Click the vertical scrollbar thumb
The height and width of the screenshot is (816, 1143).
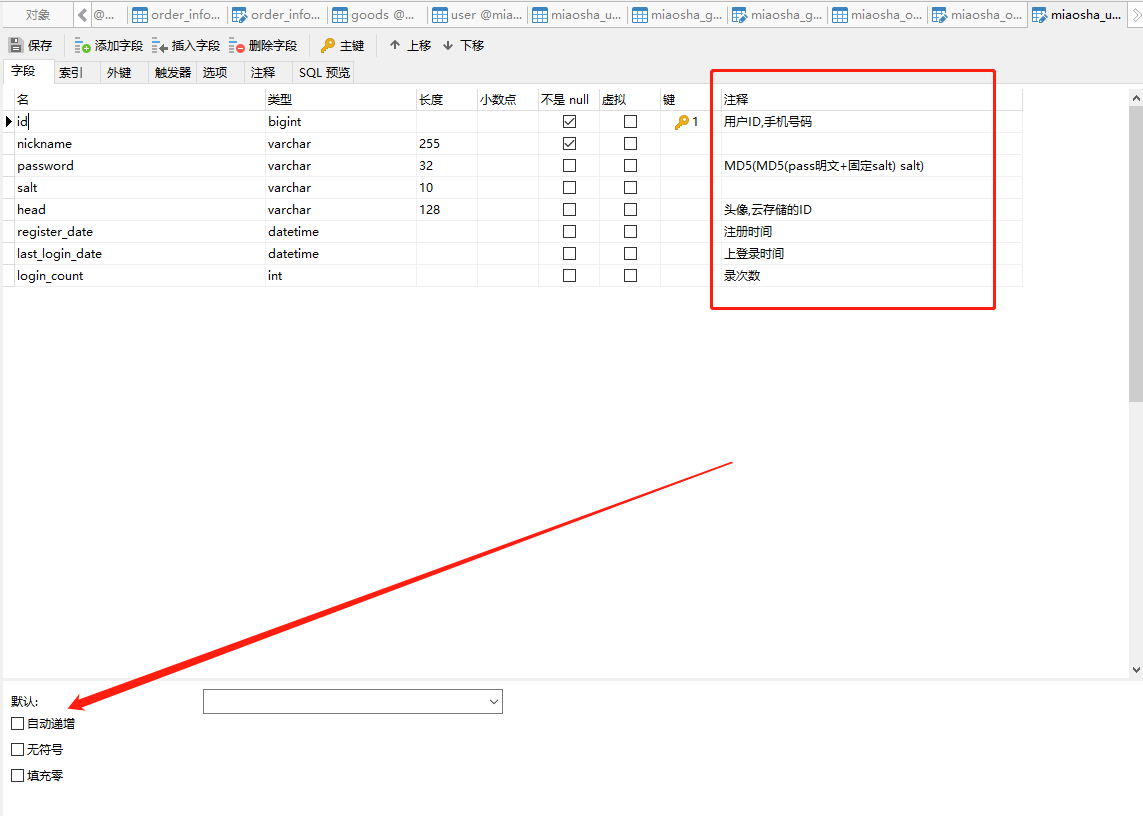[1136, 253]
